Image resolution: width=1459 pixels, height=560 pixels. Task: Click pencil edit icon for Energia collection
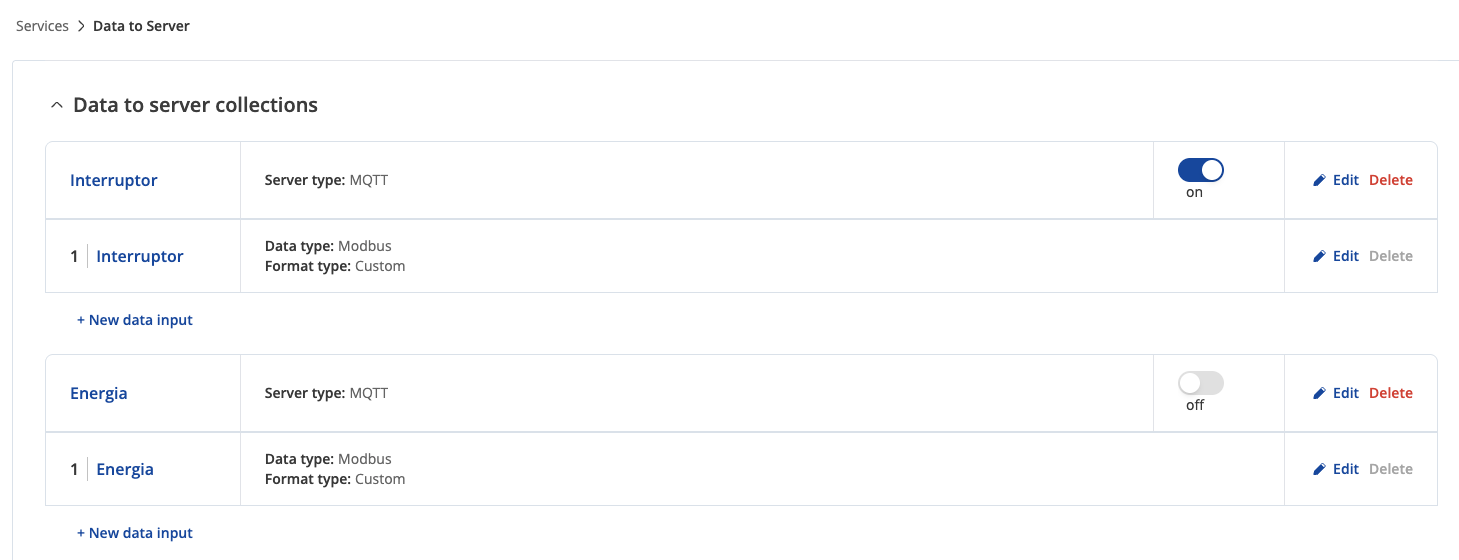(1320, 394)
